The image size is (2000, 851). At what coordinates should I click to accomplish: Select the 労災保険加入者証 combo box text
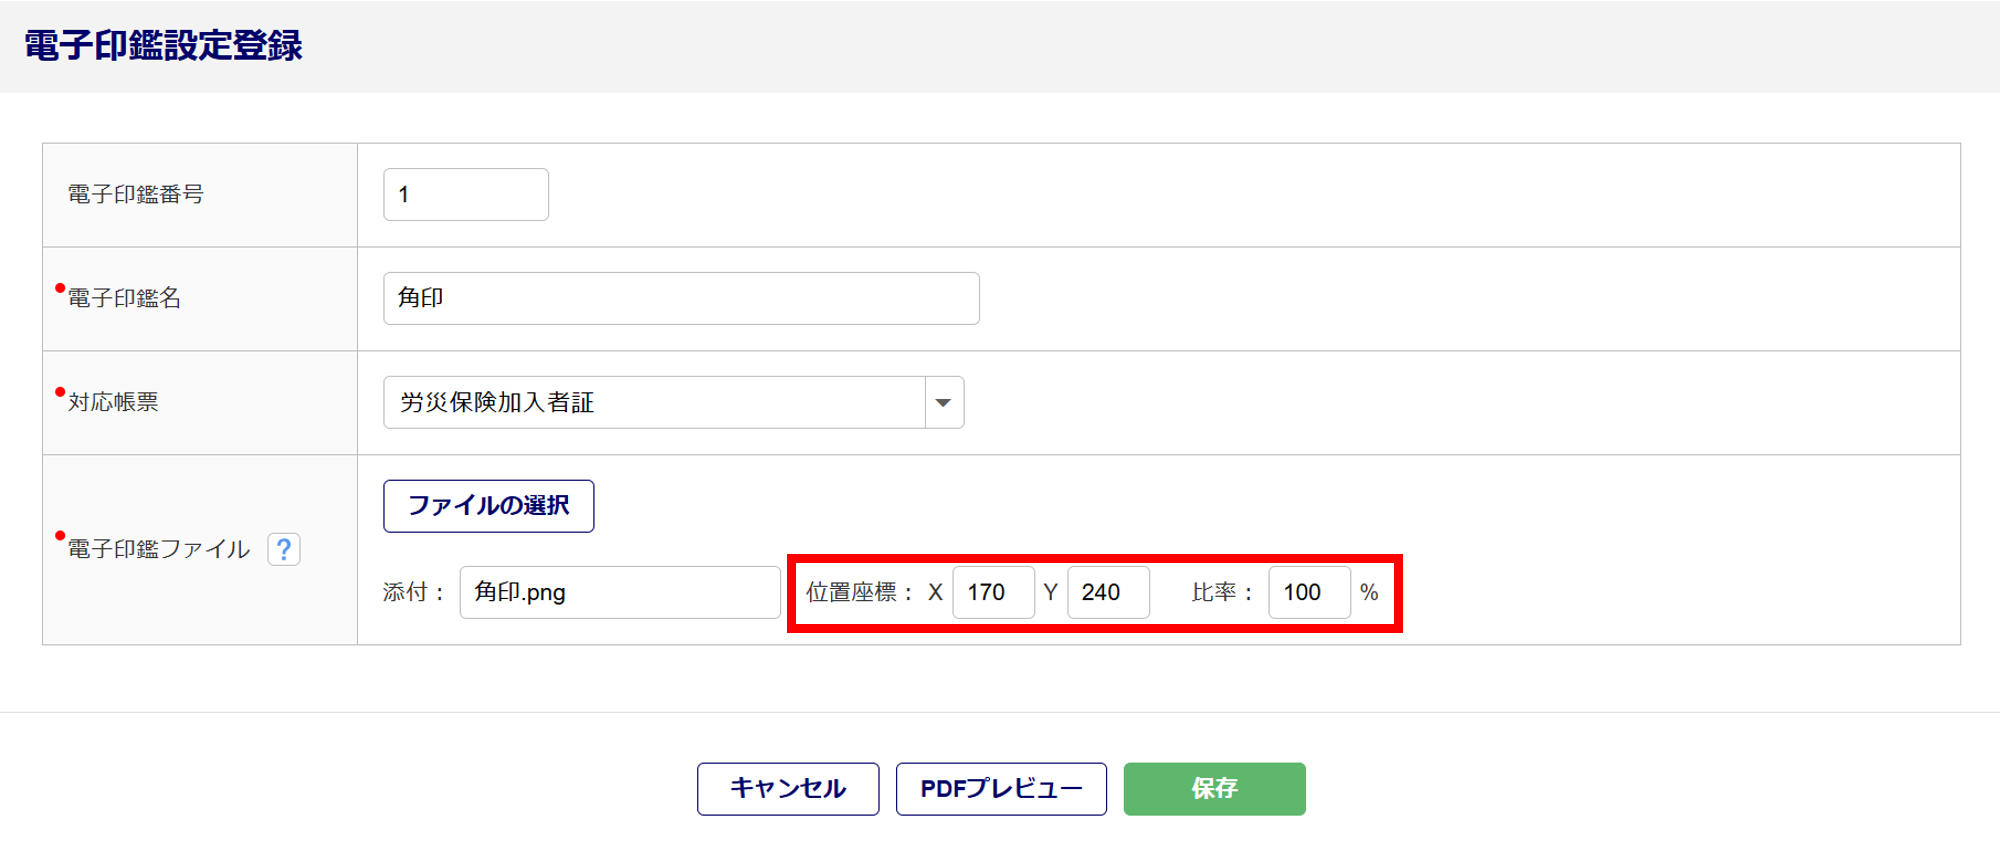[654, 403]
